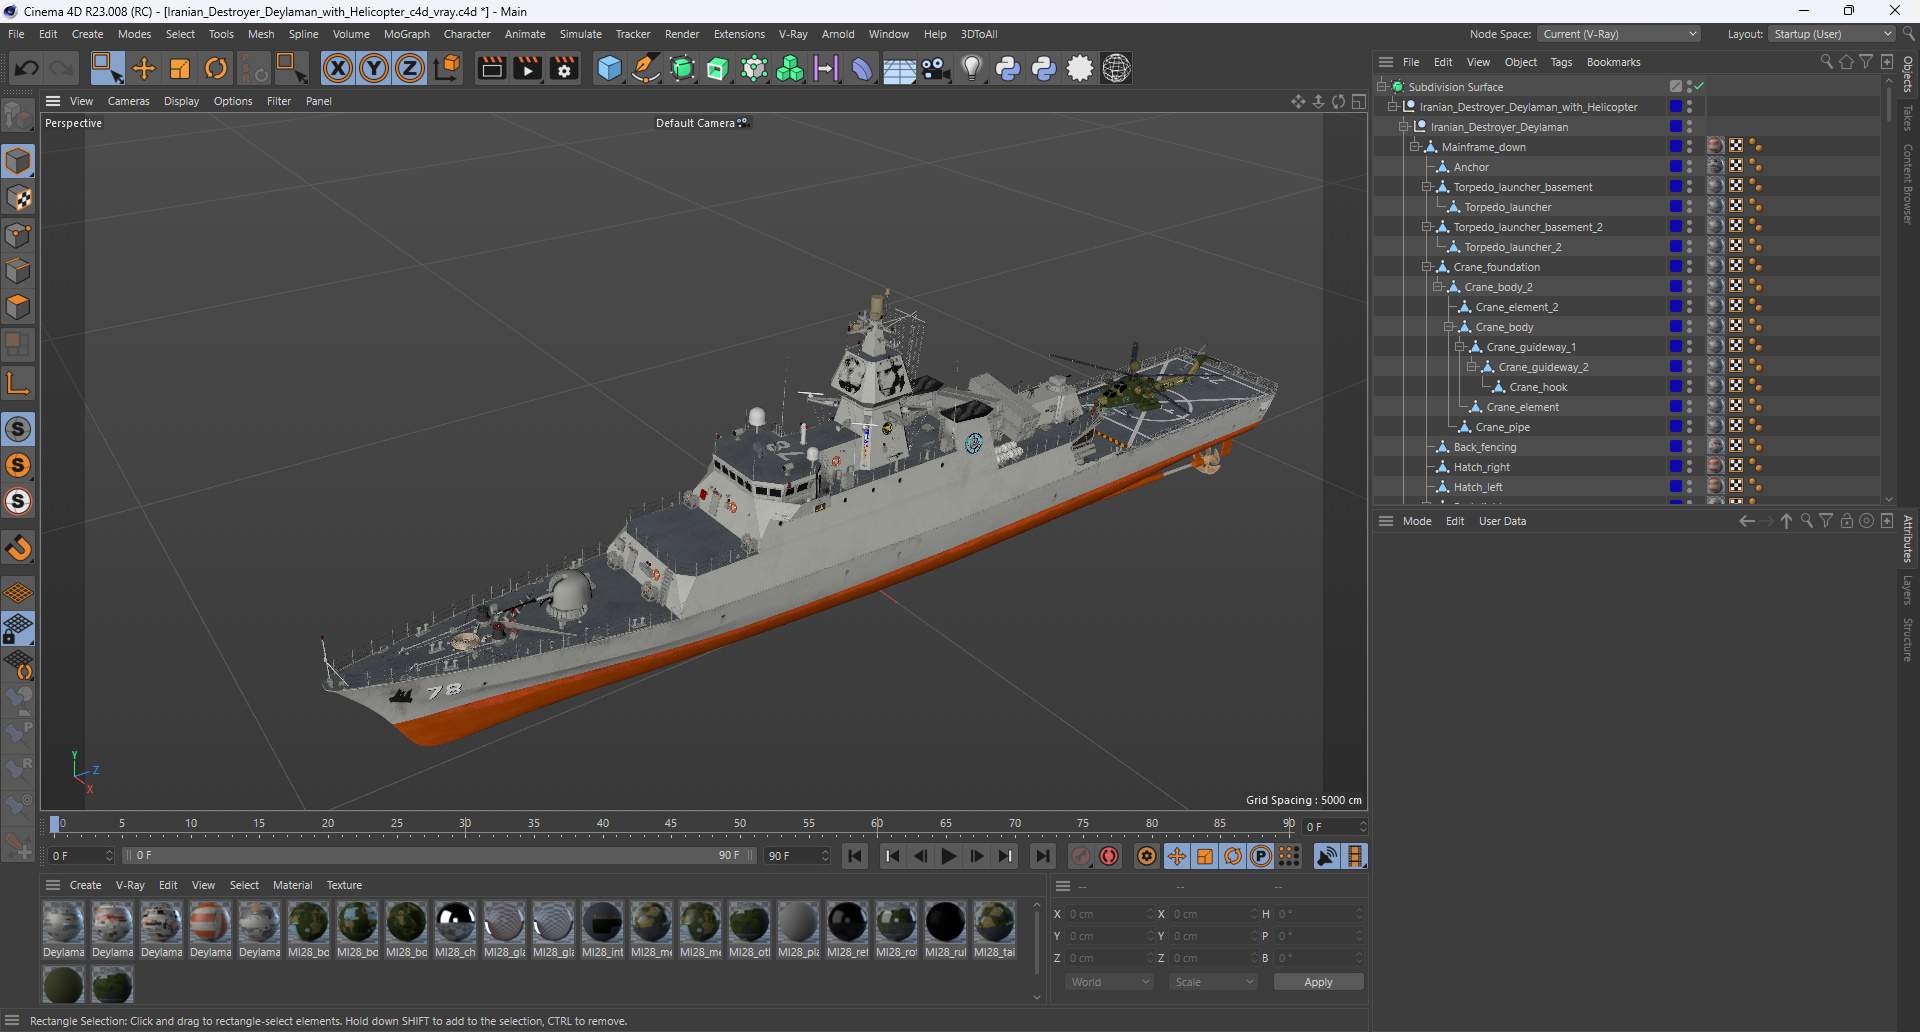Collapse the Mainframe_down tree node
Image resolution: width=1920 pixels, height=1032 pixels.
tap(1415, 147)
